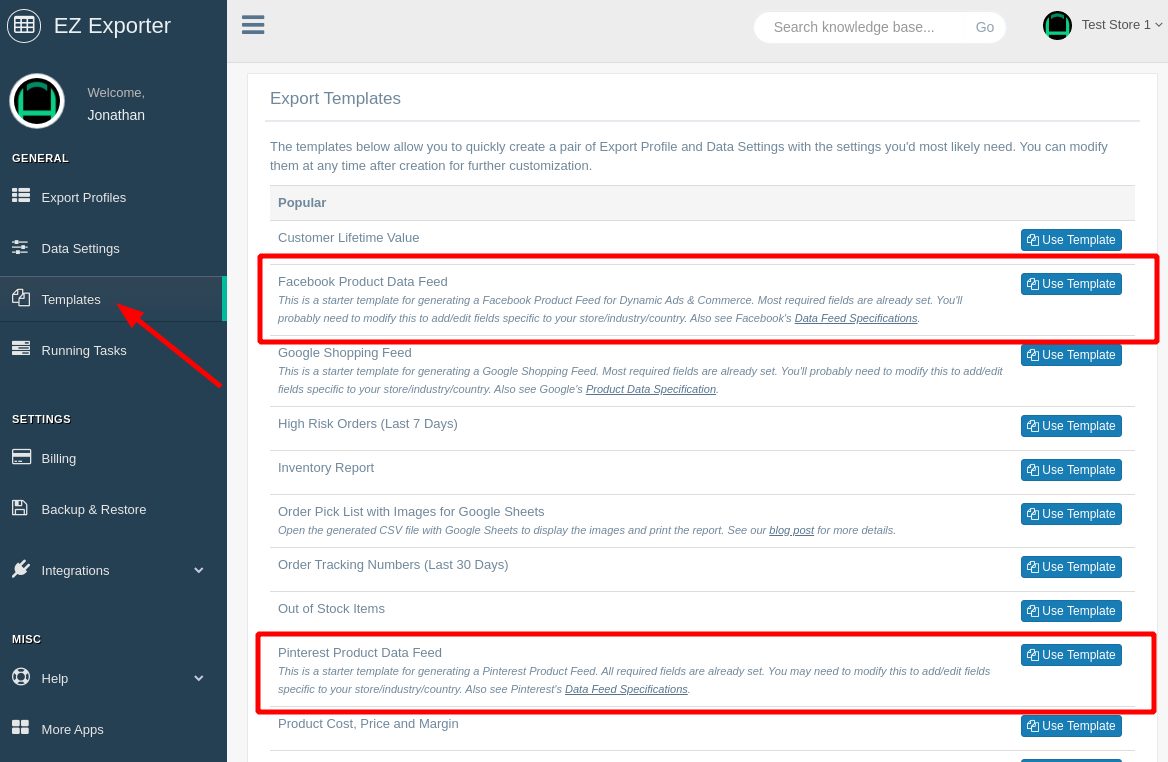Click the Backup & Restore floppy icon
This screenshot has width=1168, height=762.
(20, 508)
